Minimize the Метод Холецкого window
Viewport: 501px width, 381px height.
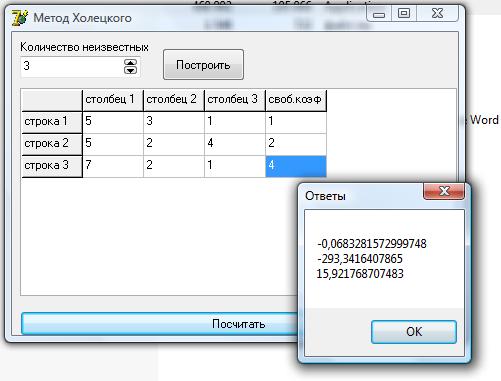379,14
